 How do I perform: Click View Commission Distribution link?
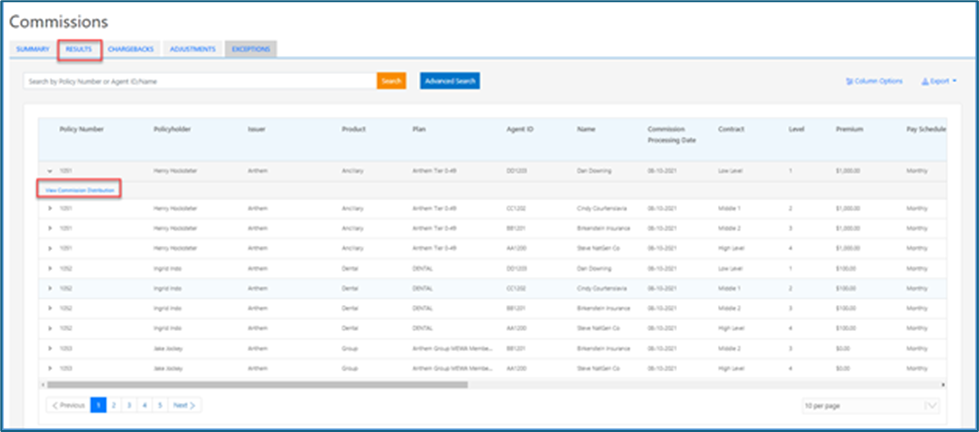(79, 189)
